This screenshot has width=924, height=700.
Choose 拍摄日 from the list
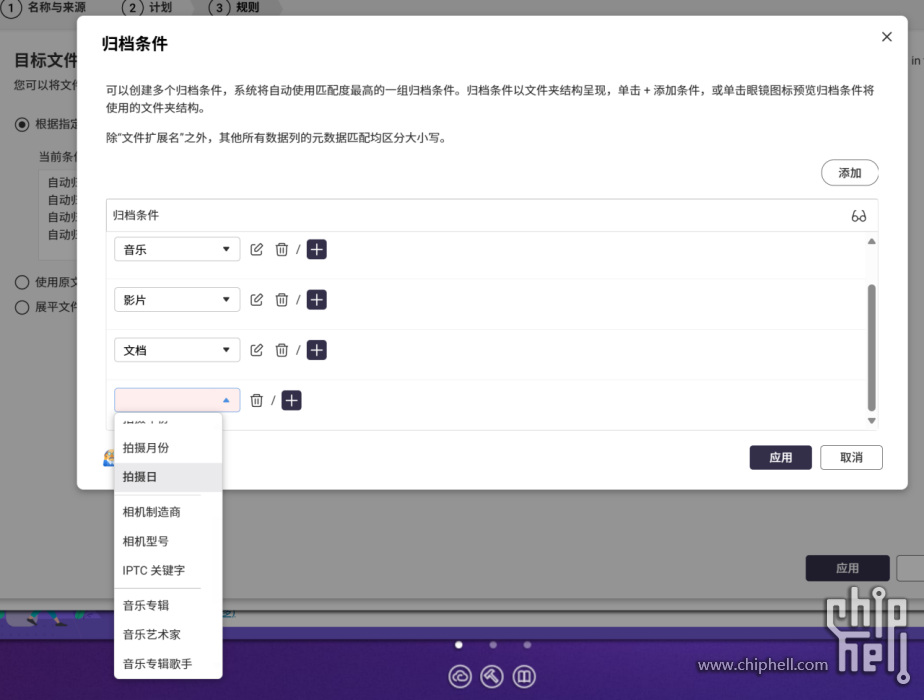click(168, 477)
